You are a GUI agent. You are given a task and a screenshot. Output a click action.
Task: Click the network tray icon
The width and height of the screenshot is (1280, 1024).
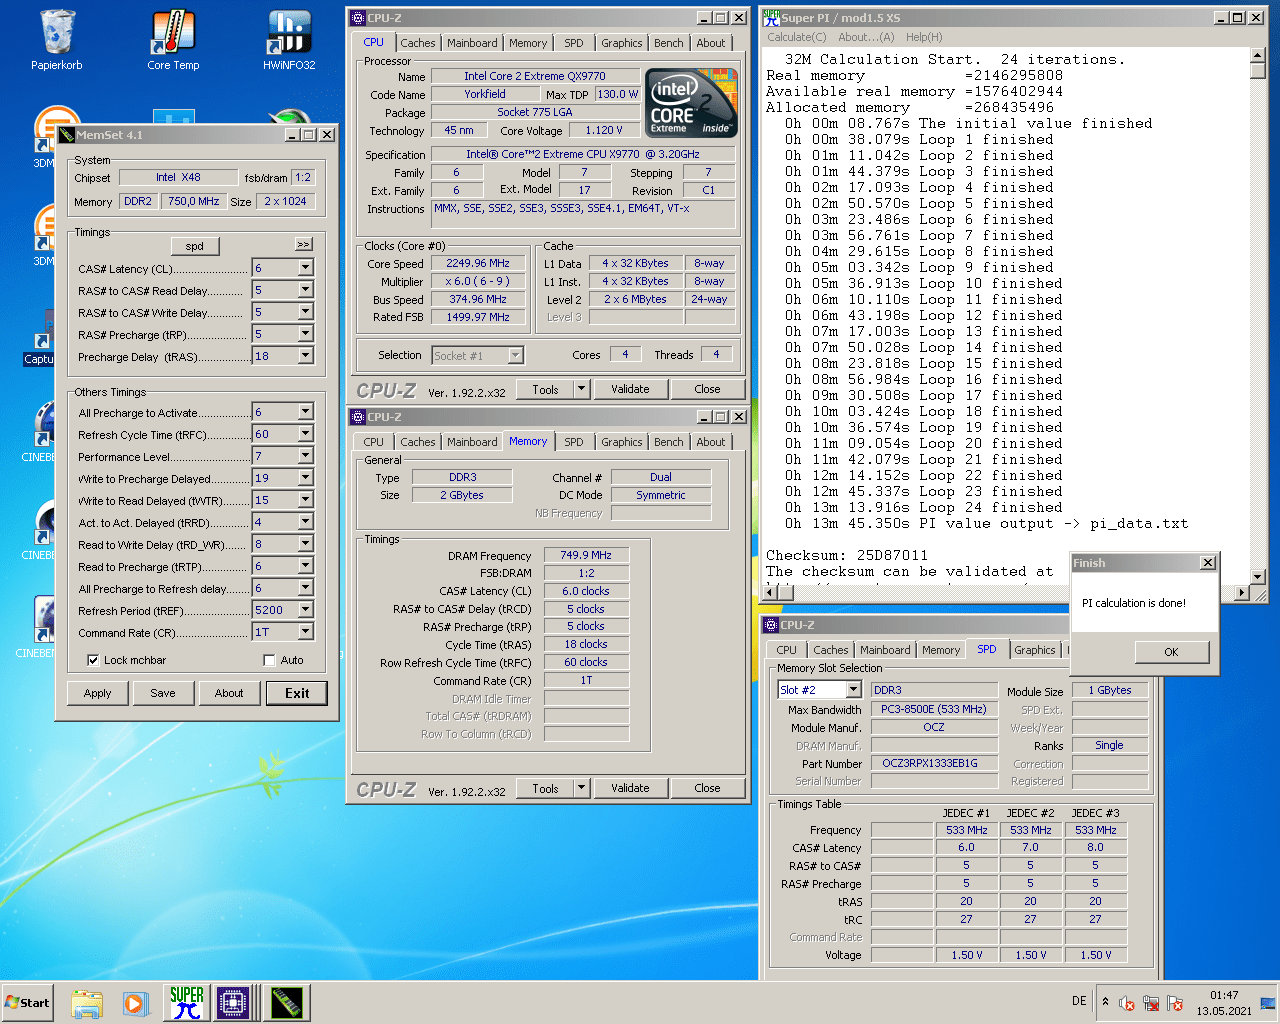[1151, 1003]
